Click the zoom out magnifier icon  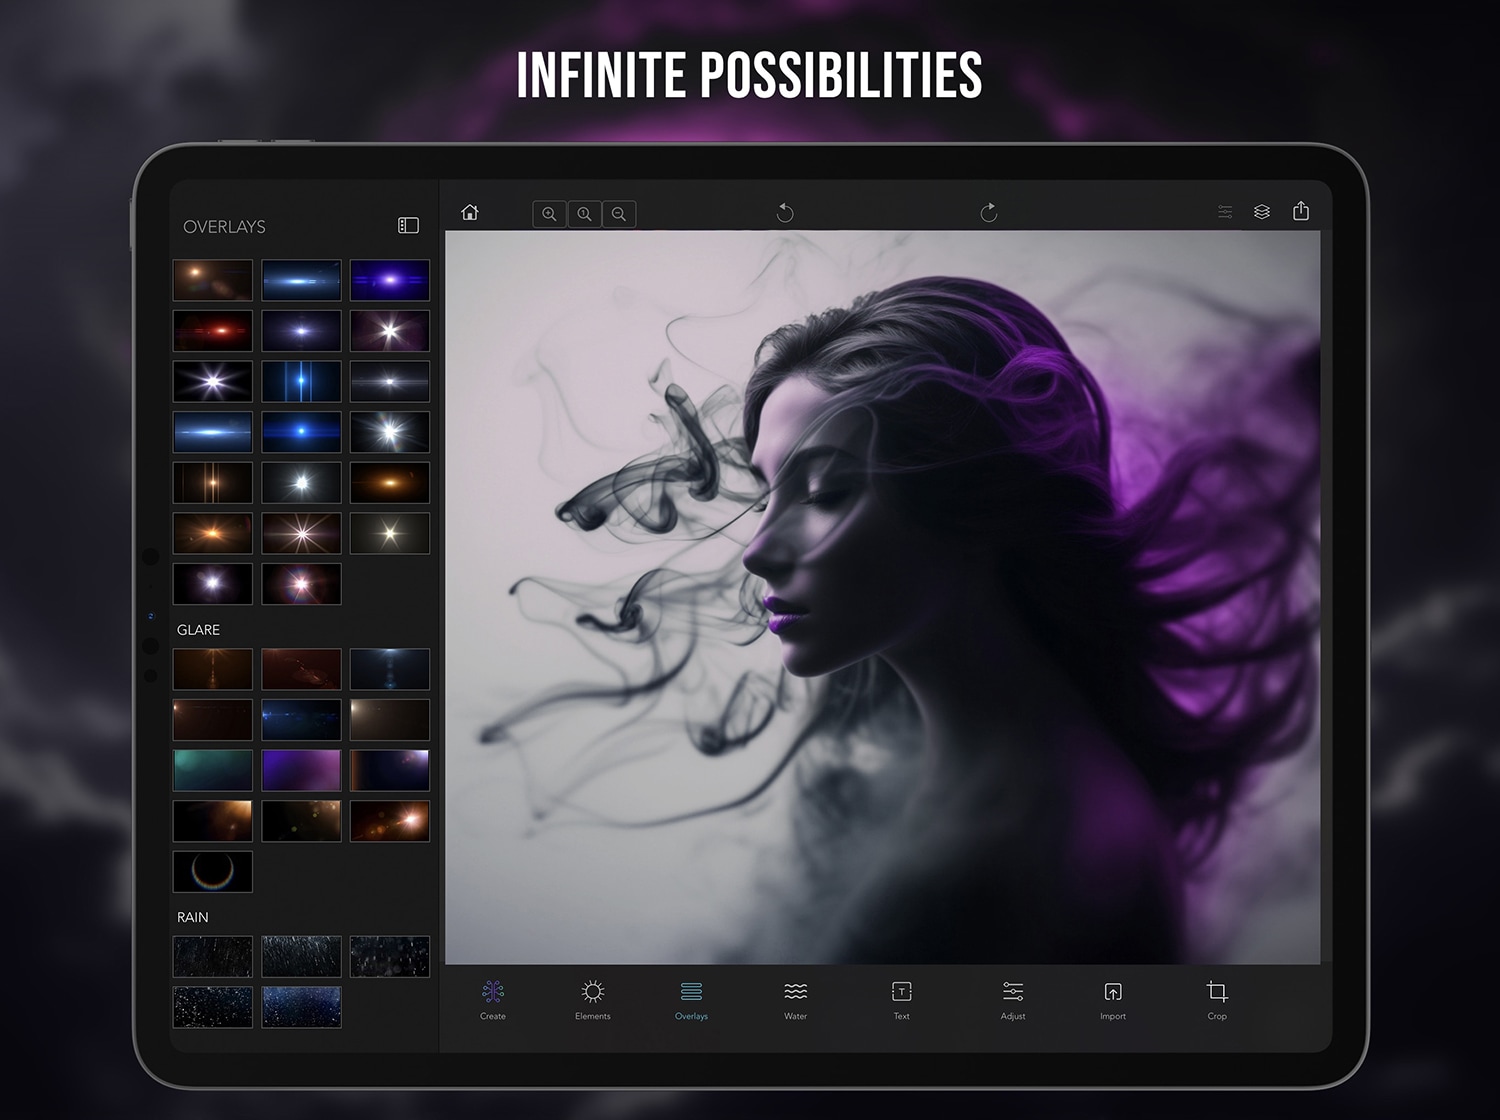click(x=619, y=214)
